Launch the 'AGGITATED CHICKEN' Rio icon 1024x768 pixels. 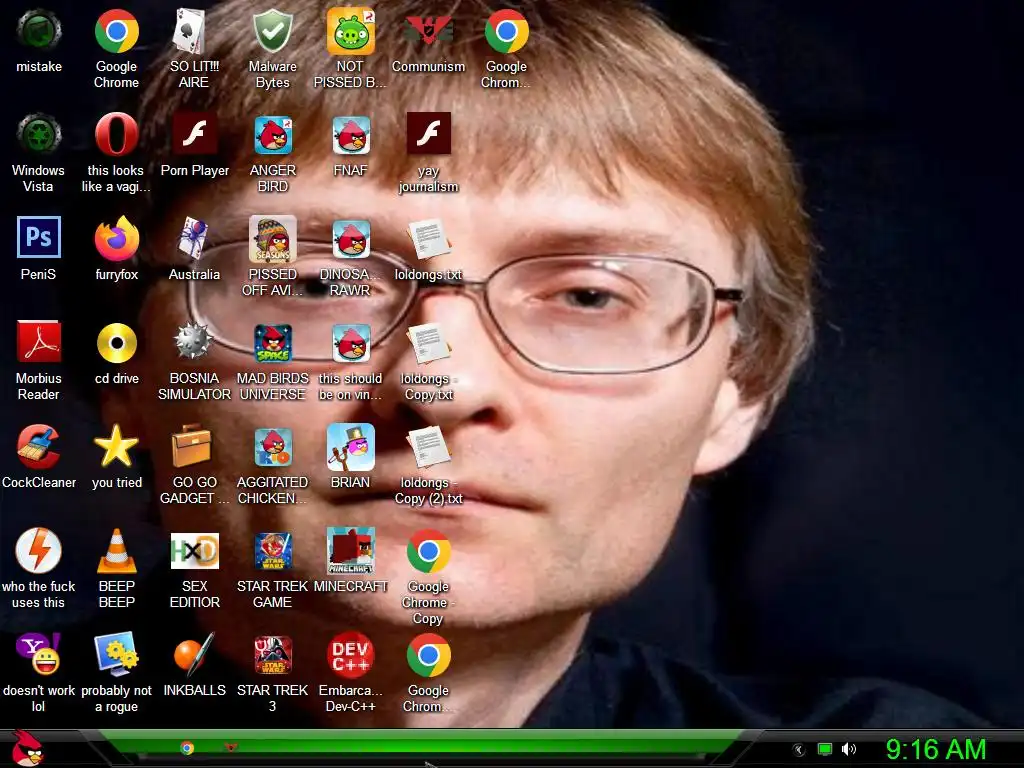coord(272,447)
